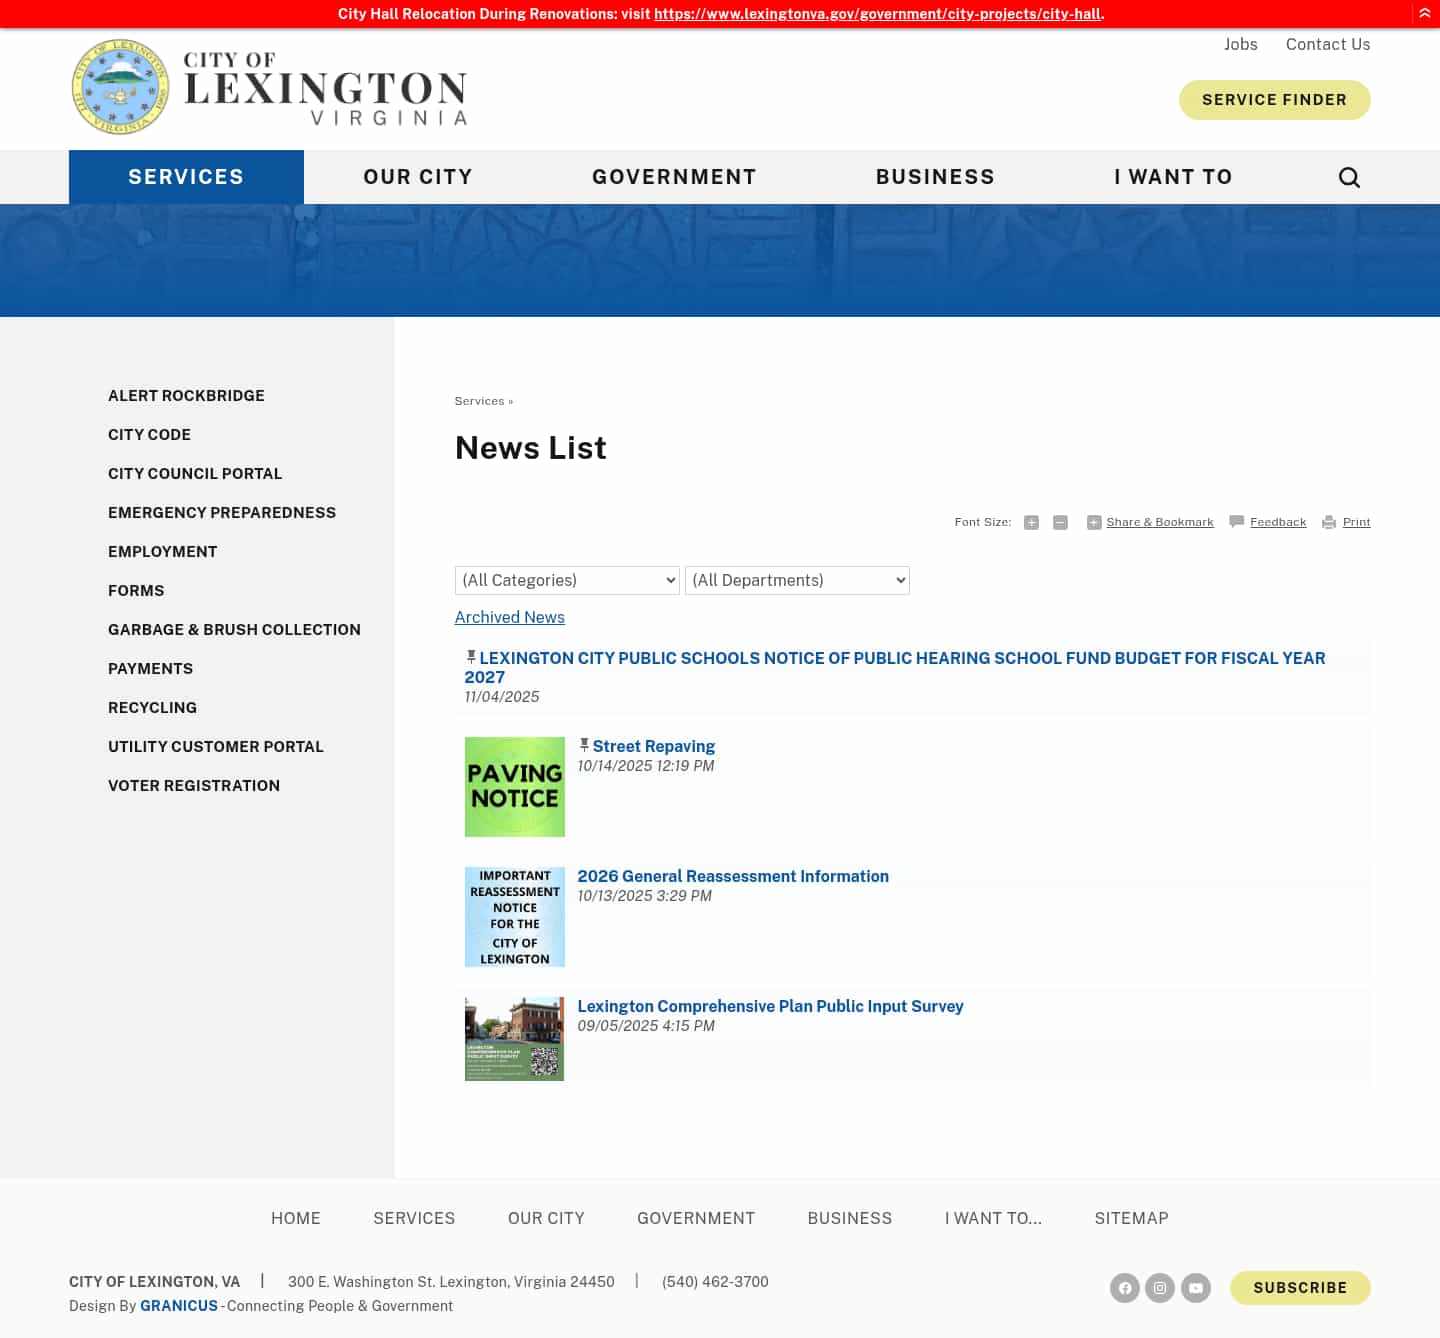
Task: Collapse the red alert banner with the chevron
Action: pyautogui.click(x=1424, y=13)
